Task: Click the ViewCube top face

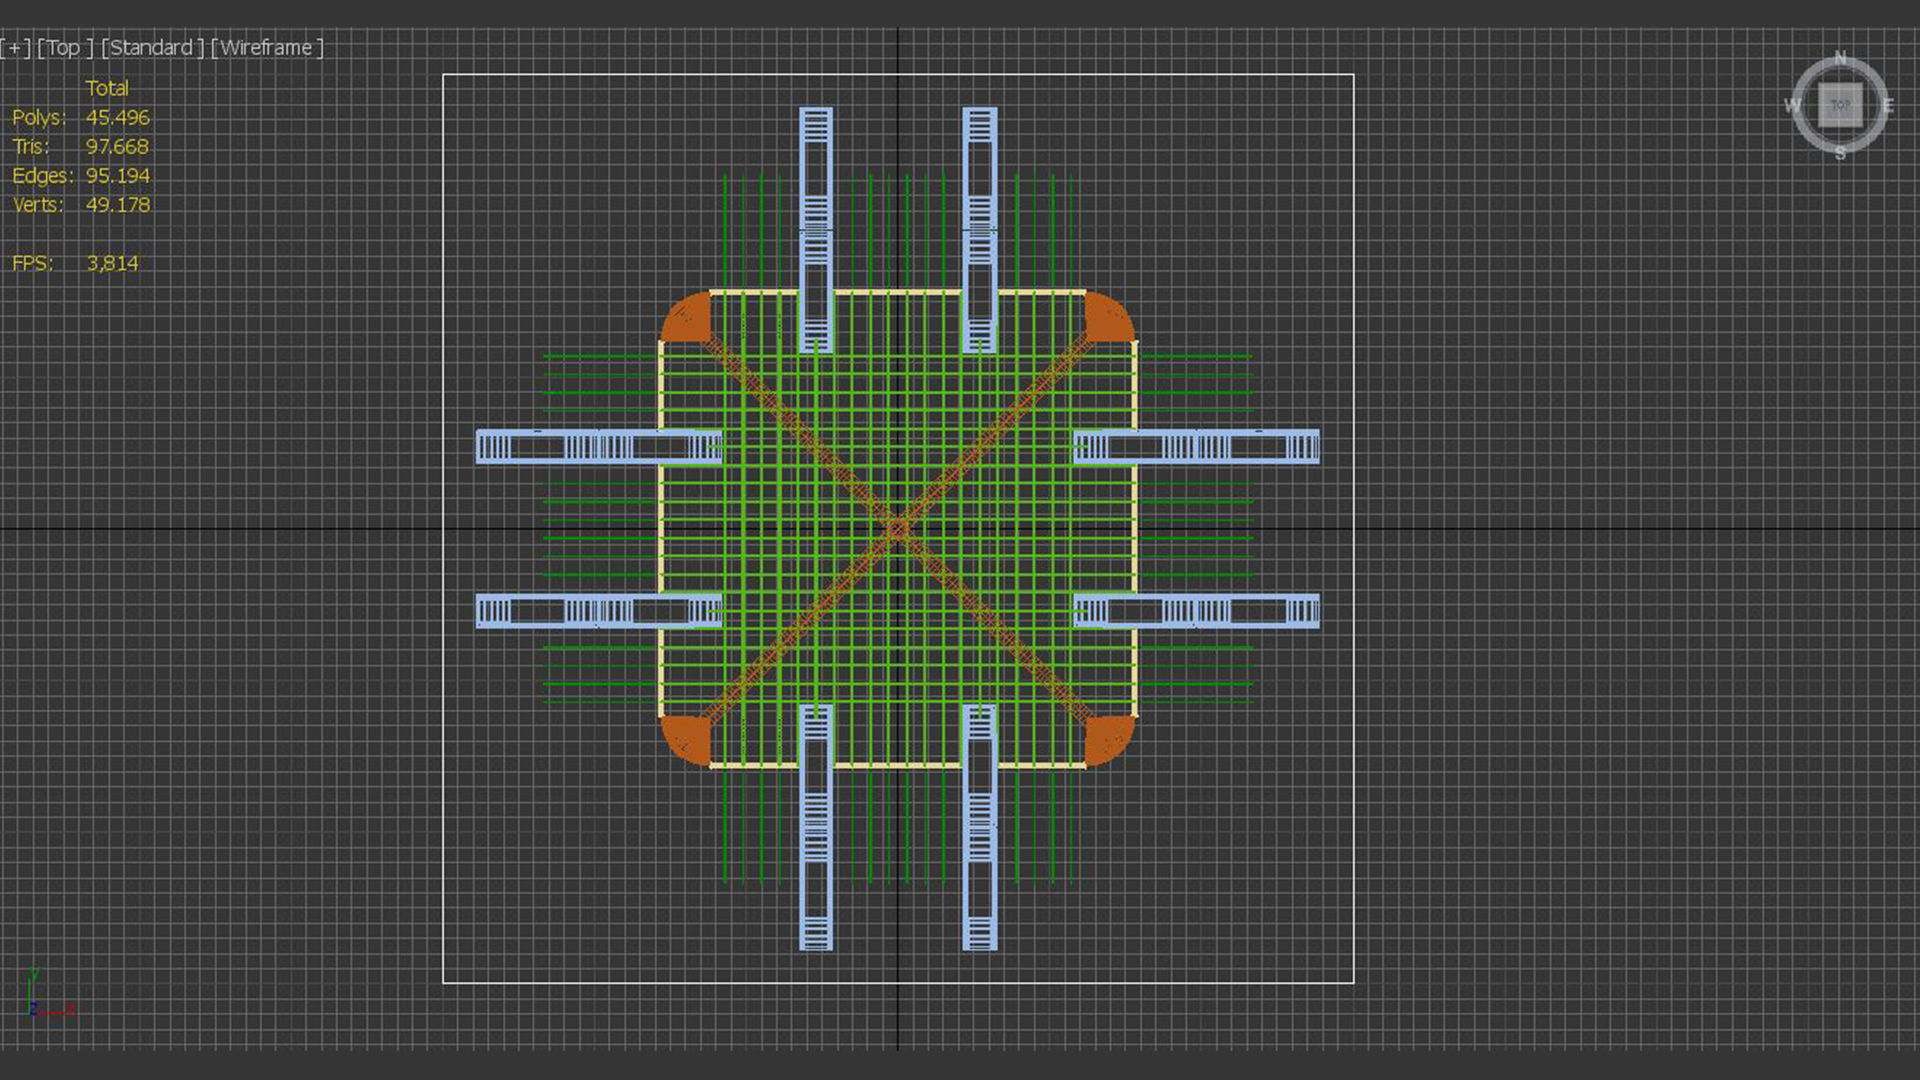Action: pos(1840,105)
